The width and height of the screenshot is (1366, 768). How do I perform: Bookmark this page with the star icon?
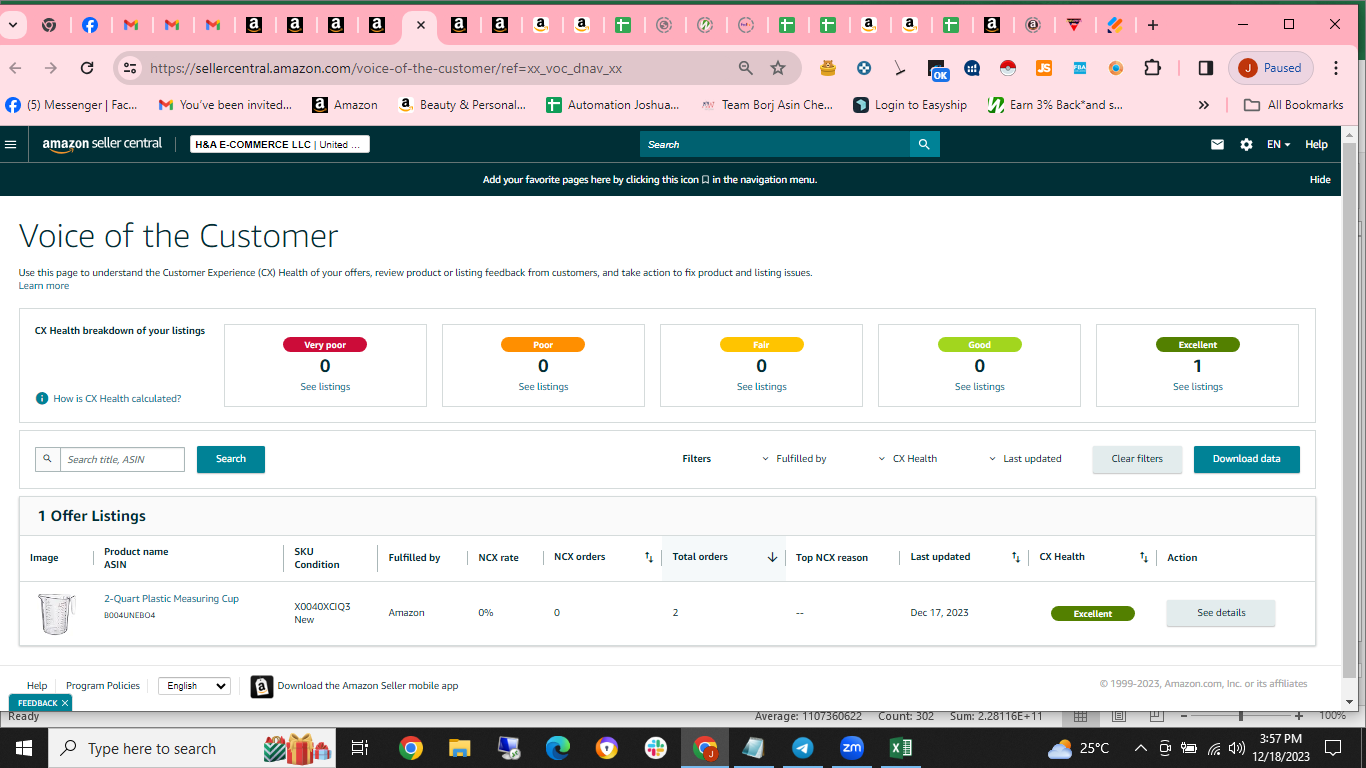tap(778, 68)
